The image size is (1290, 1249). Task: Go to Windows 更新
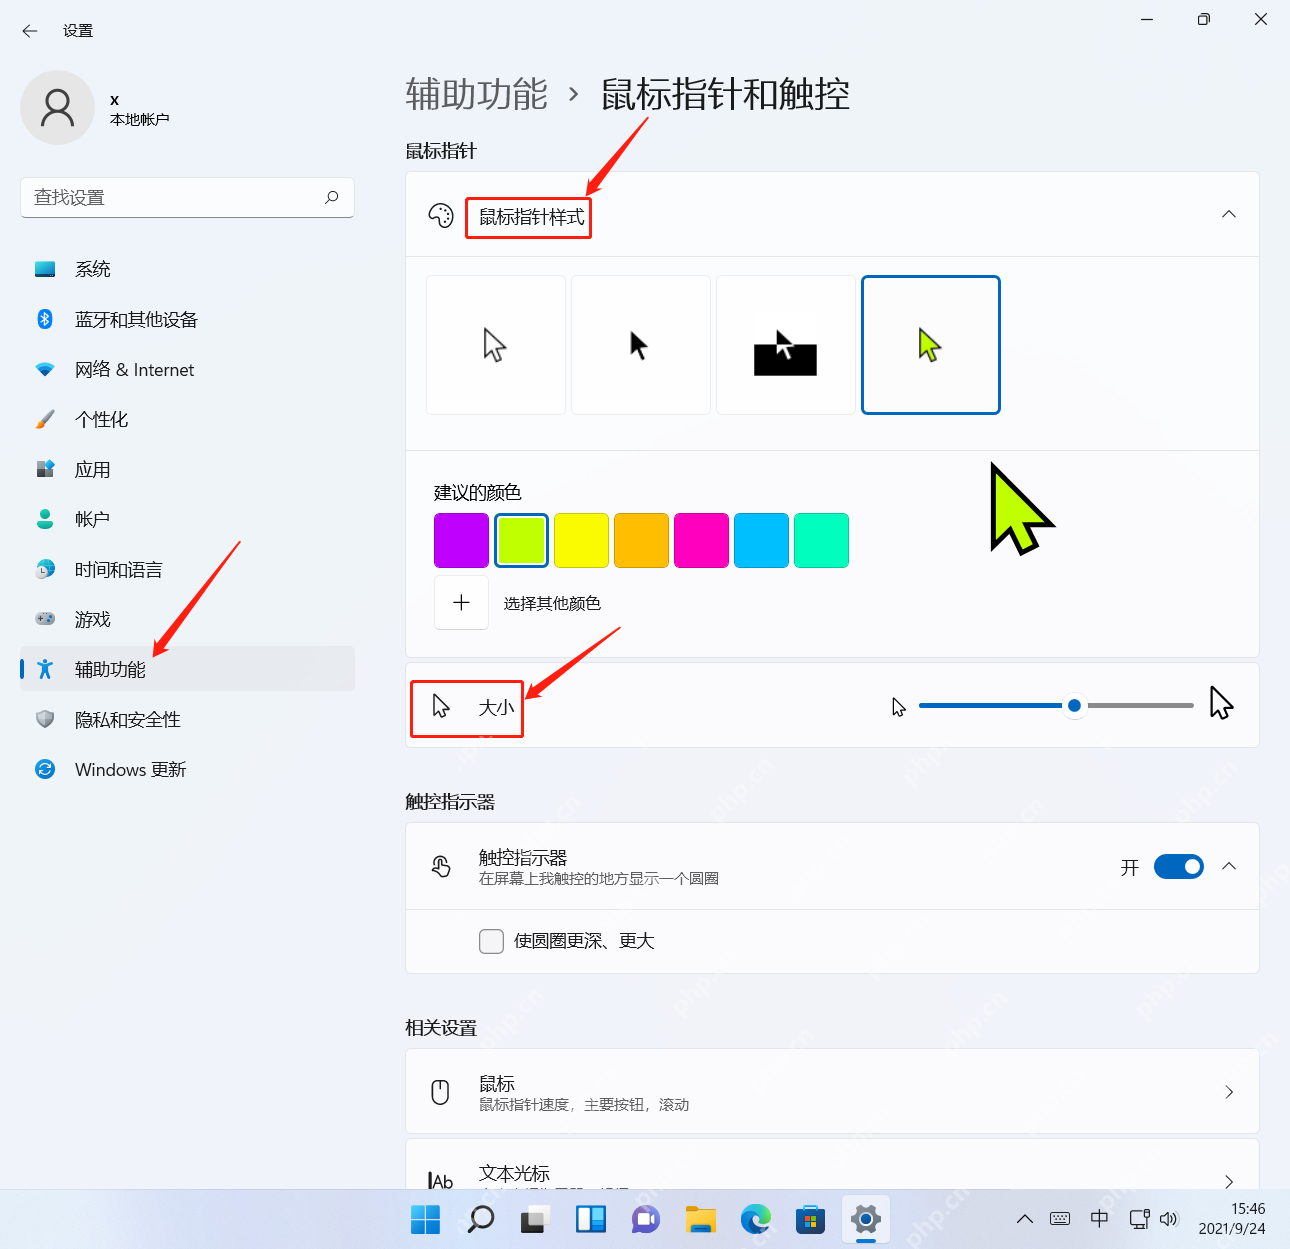[188, 769]
